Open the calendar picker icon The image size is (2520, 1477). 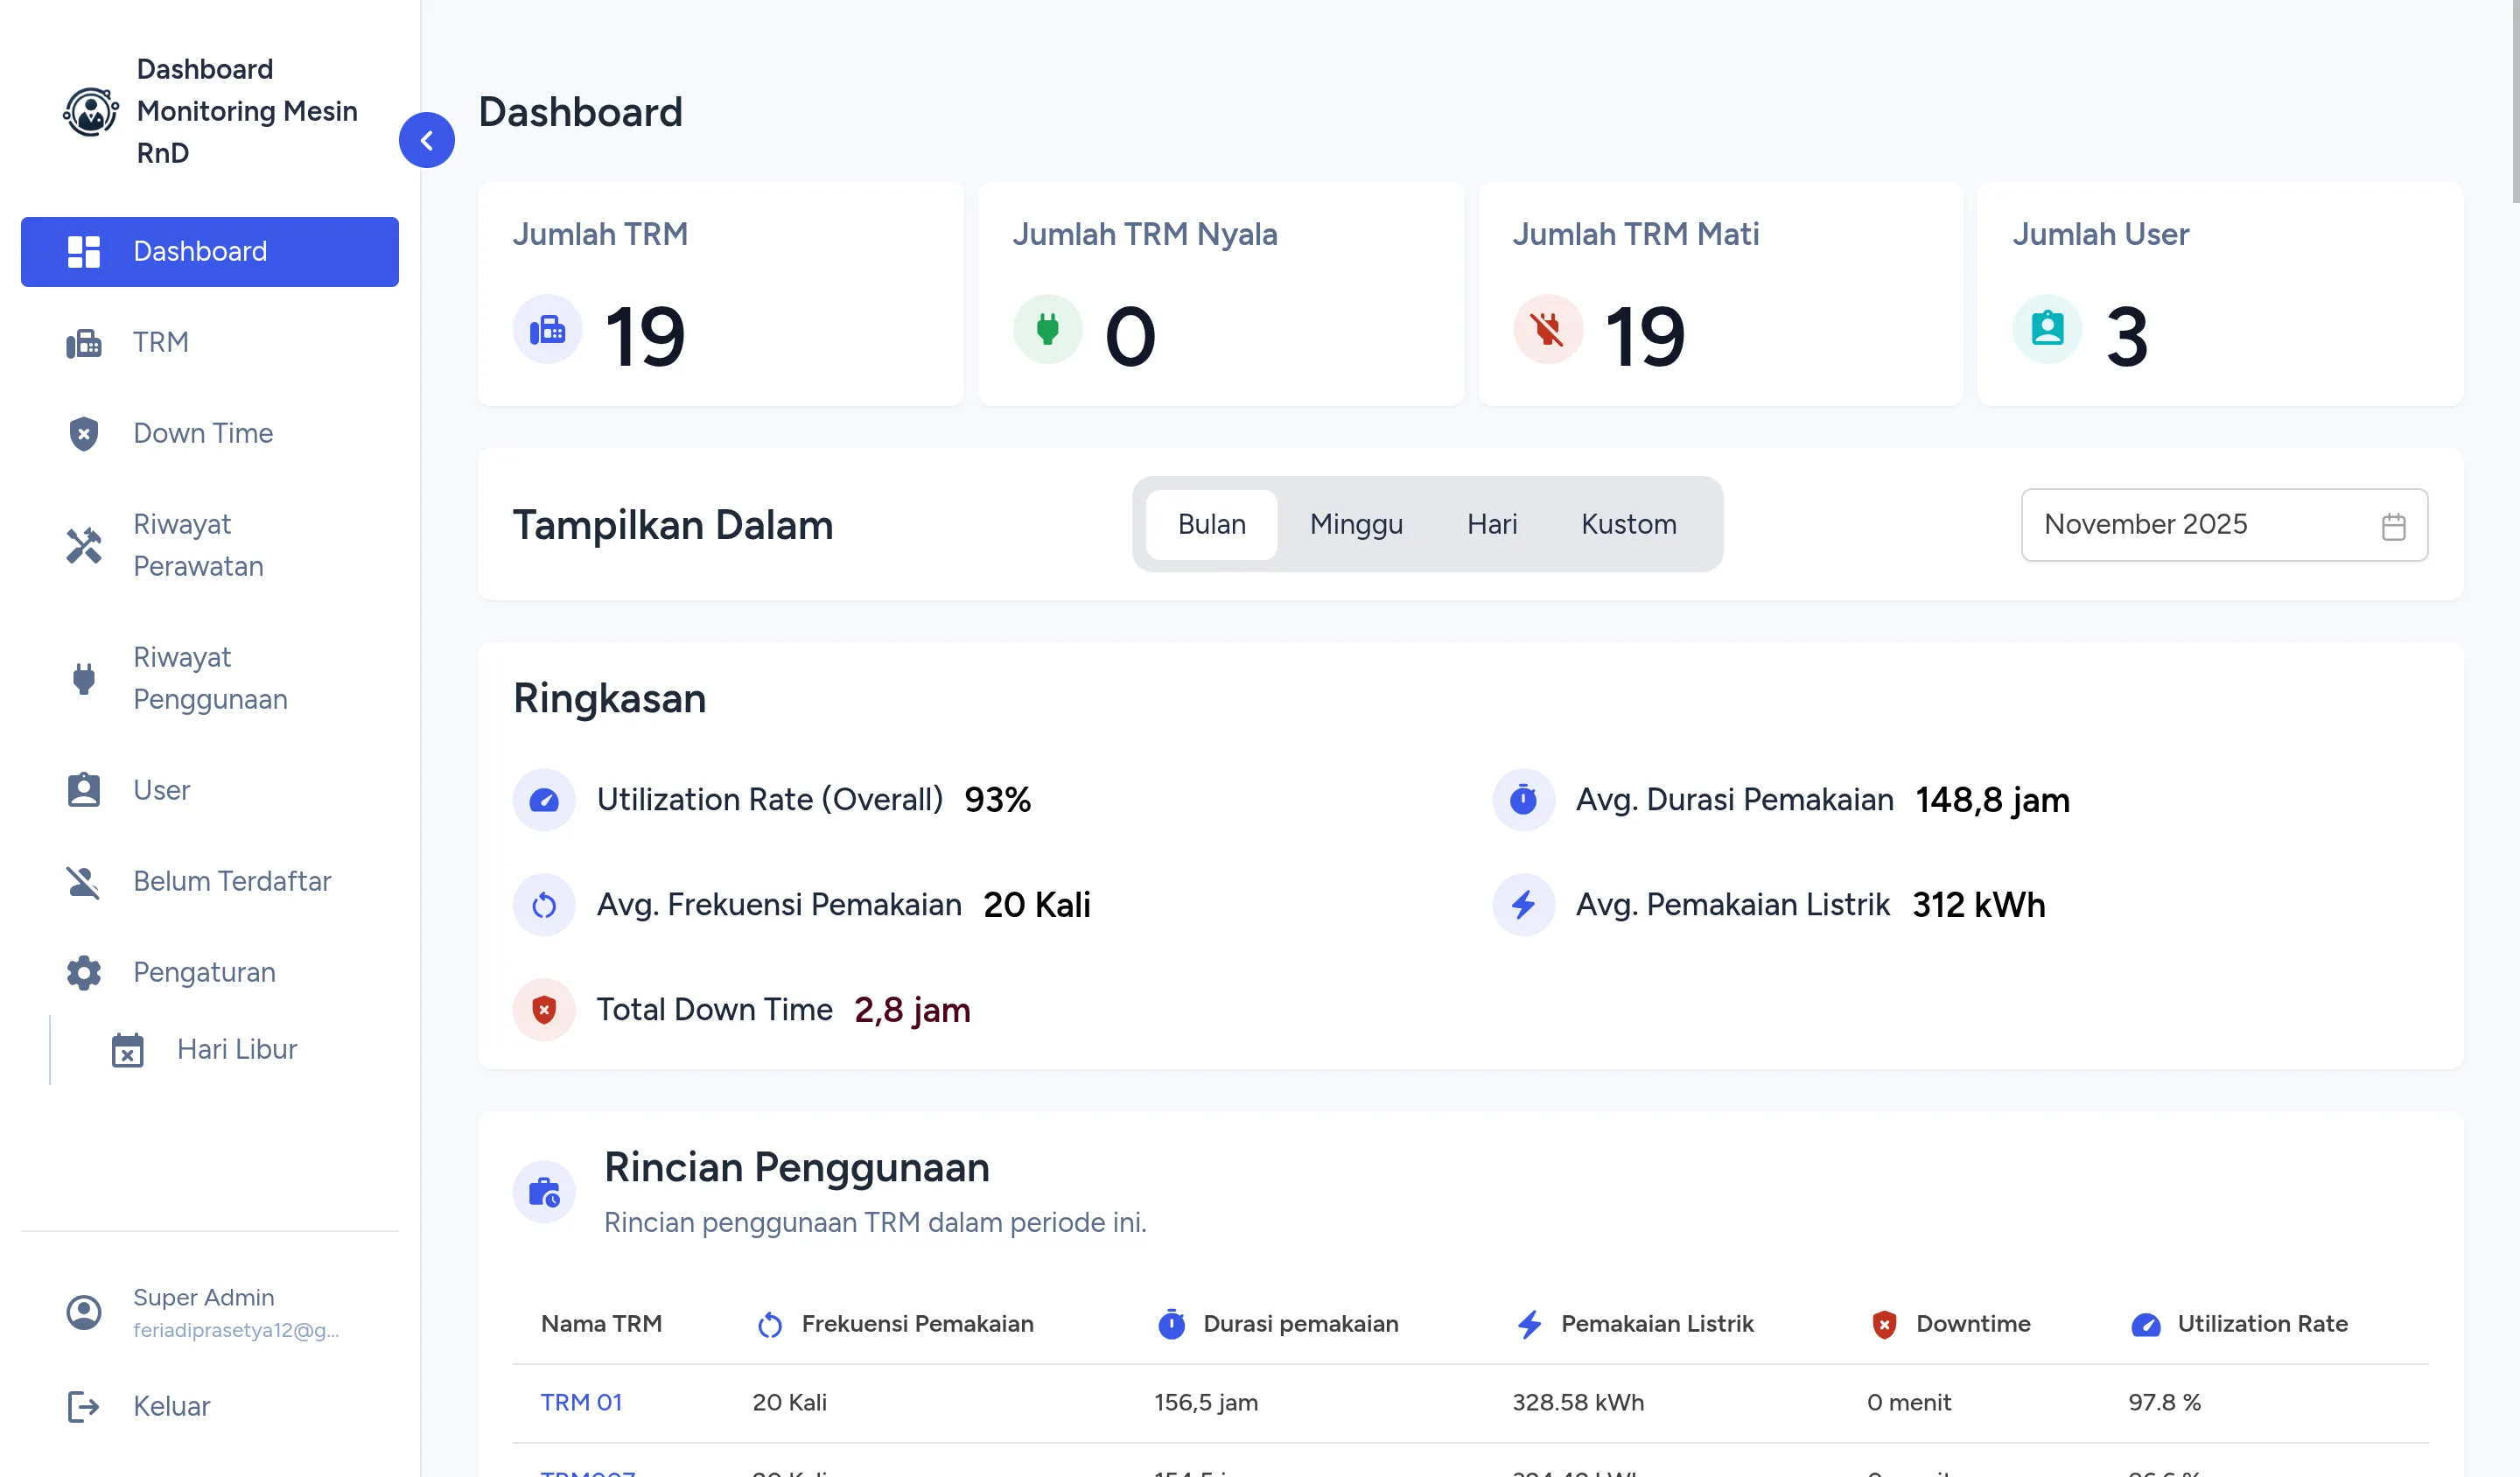tap(2393, 526)
